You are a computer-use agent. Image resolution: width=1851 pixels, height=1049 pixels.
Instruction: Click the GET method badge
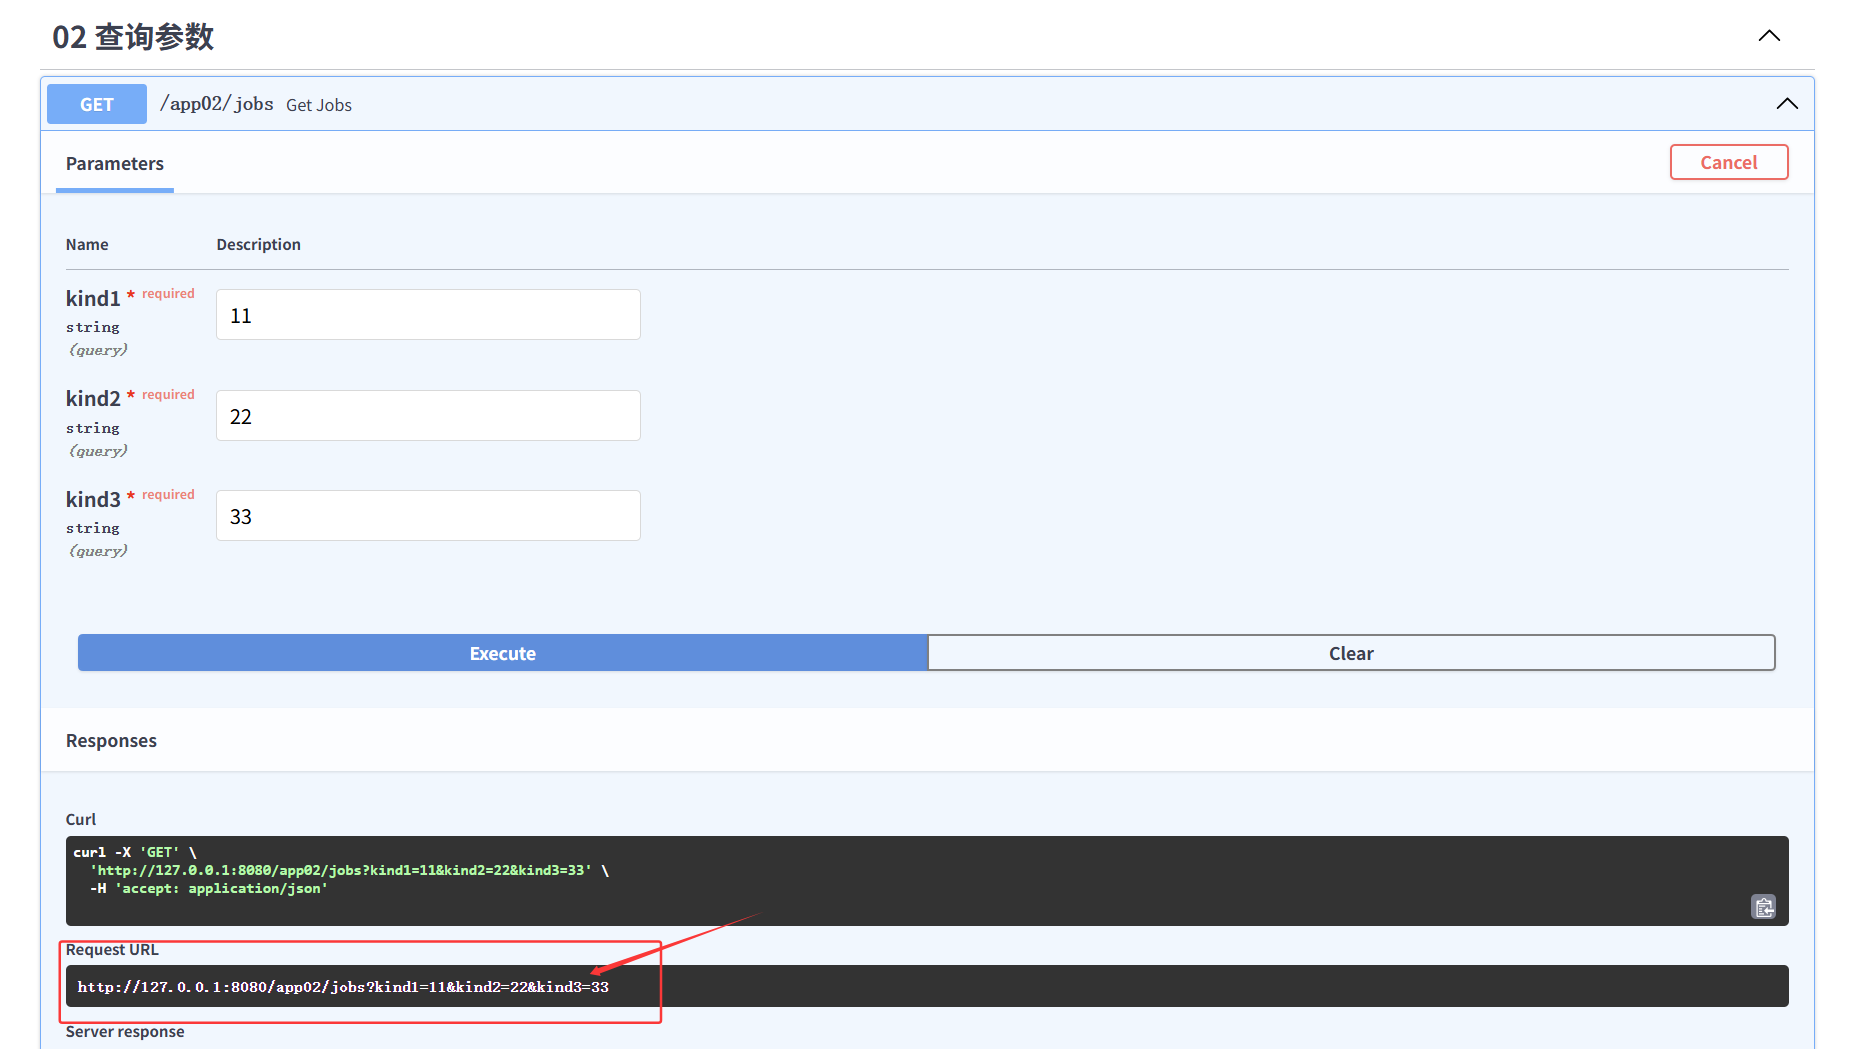tap(97, 104)
